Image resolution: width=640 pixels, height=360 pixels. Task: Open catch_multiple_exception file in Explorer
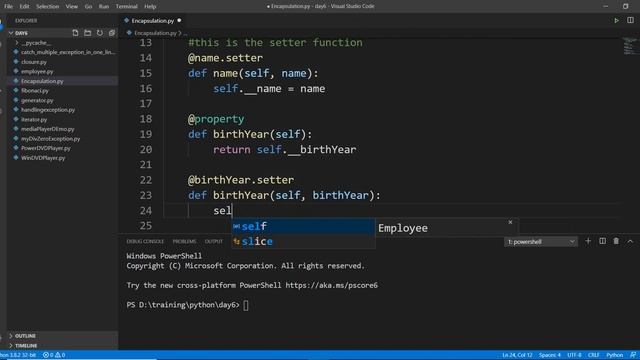click(68, 52)
